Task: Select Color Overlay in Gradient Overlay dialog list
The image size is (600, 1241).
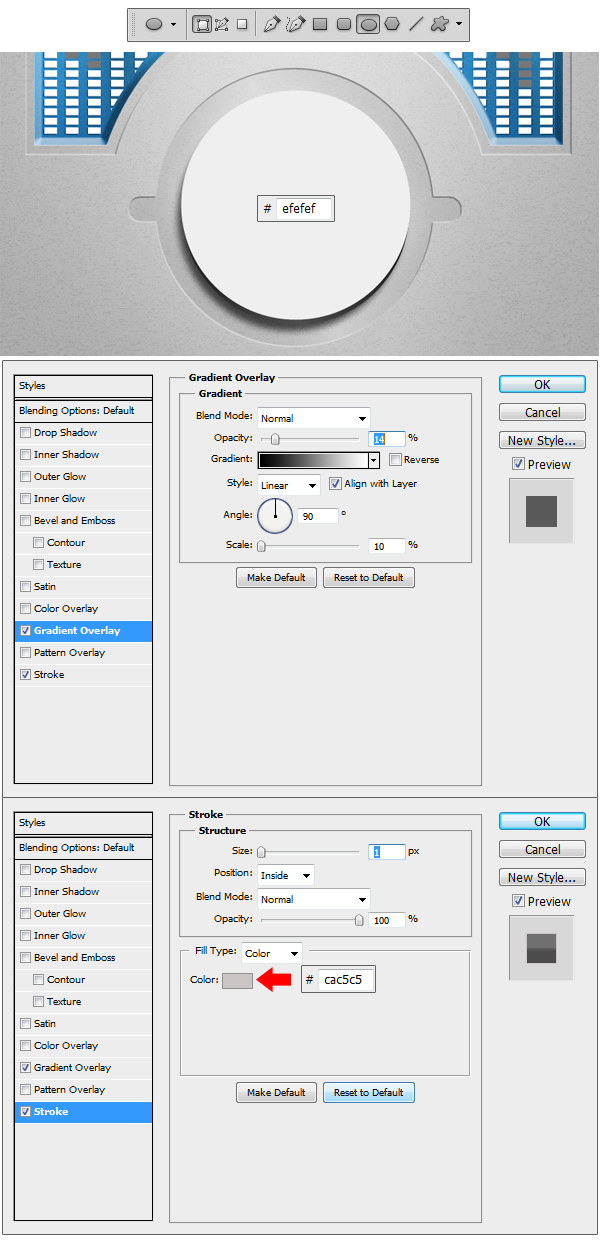Action: (x=66, y=609)
